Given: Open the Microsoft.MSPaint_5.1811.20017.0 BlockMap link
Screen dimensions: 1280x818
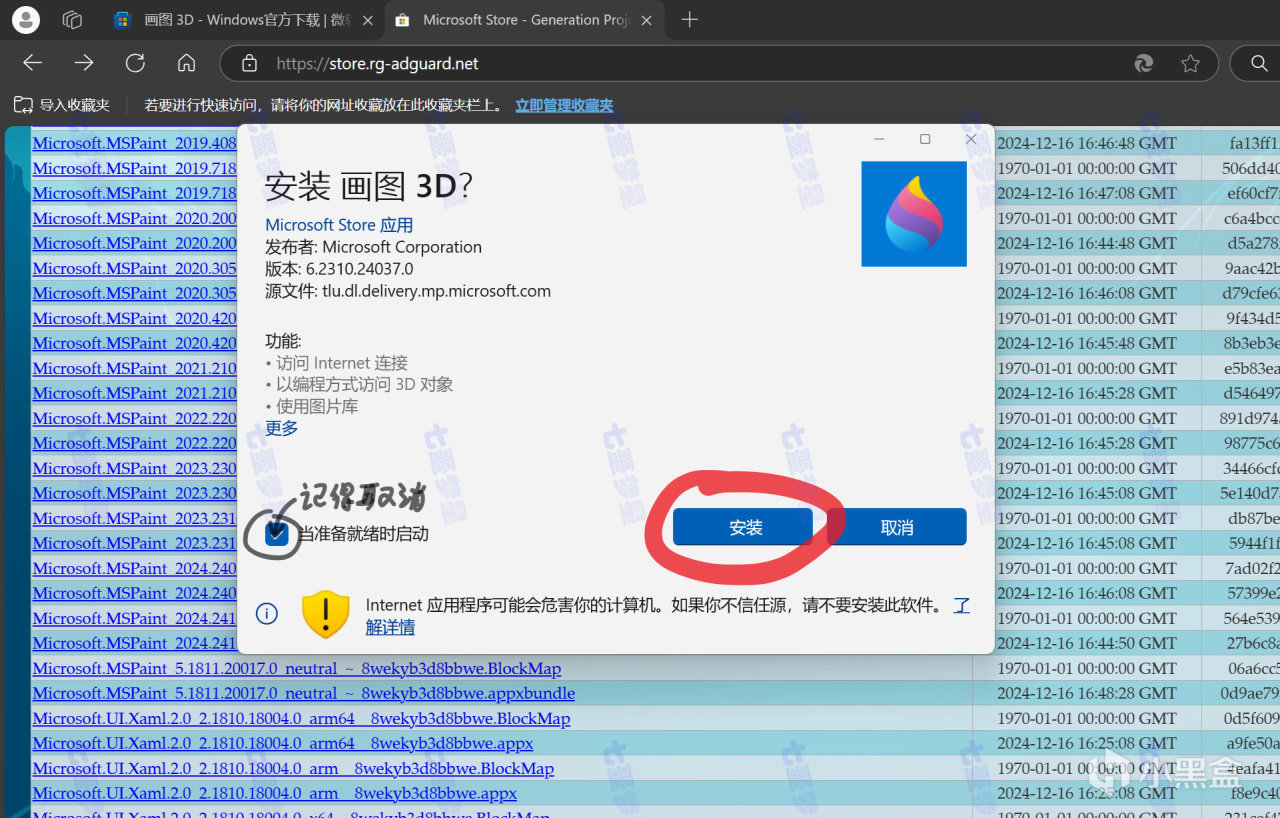Looking at the screenshot, I should click(x=297, y=668).
